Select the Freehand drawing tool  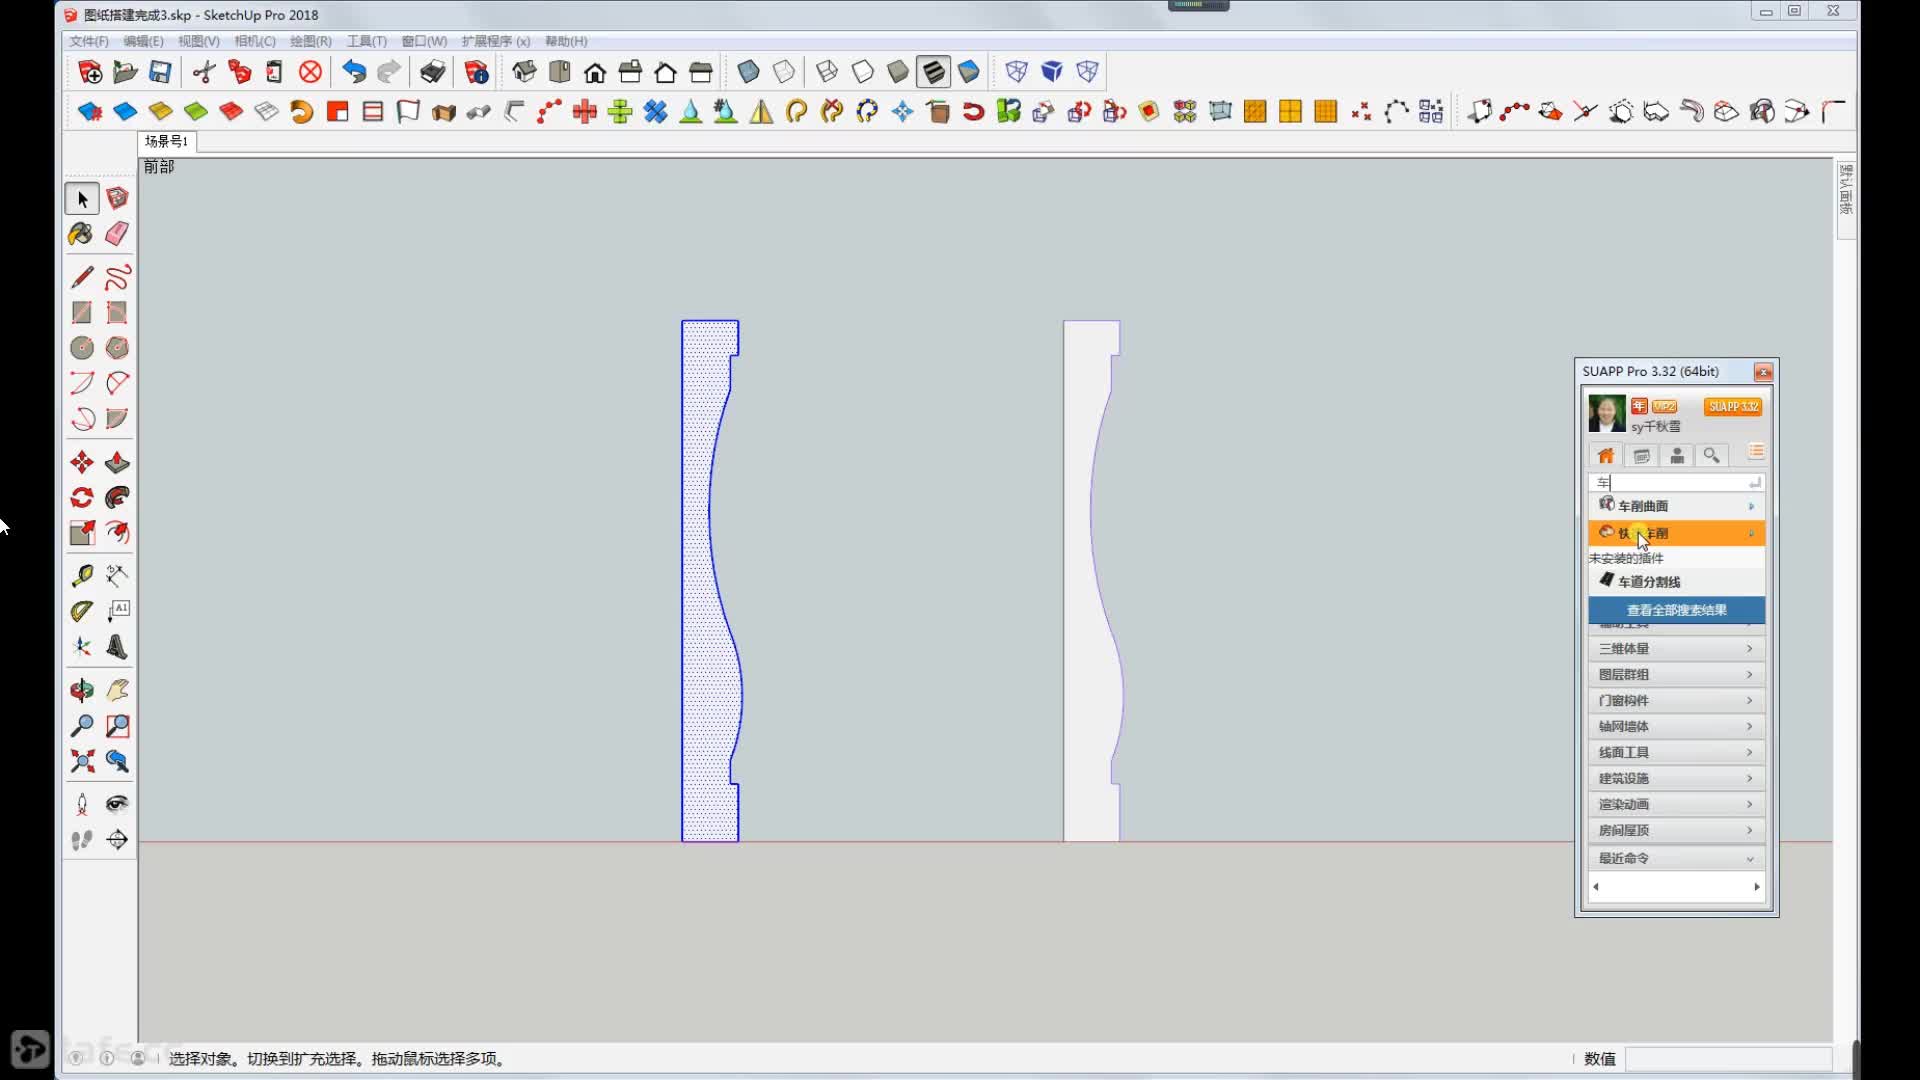[x=117, y=277]
